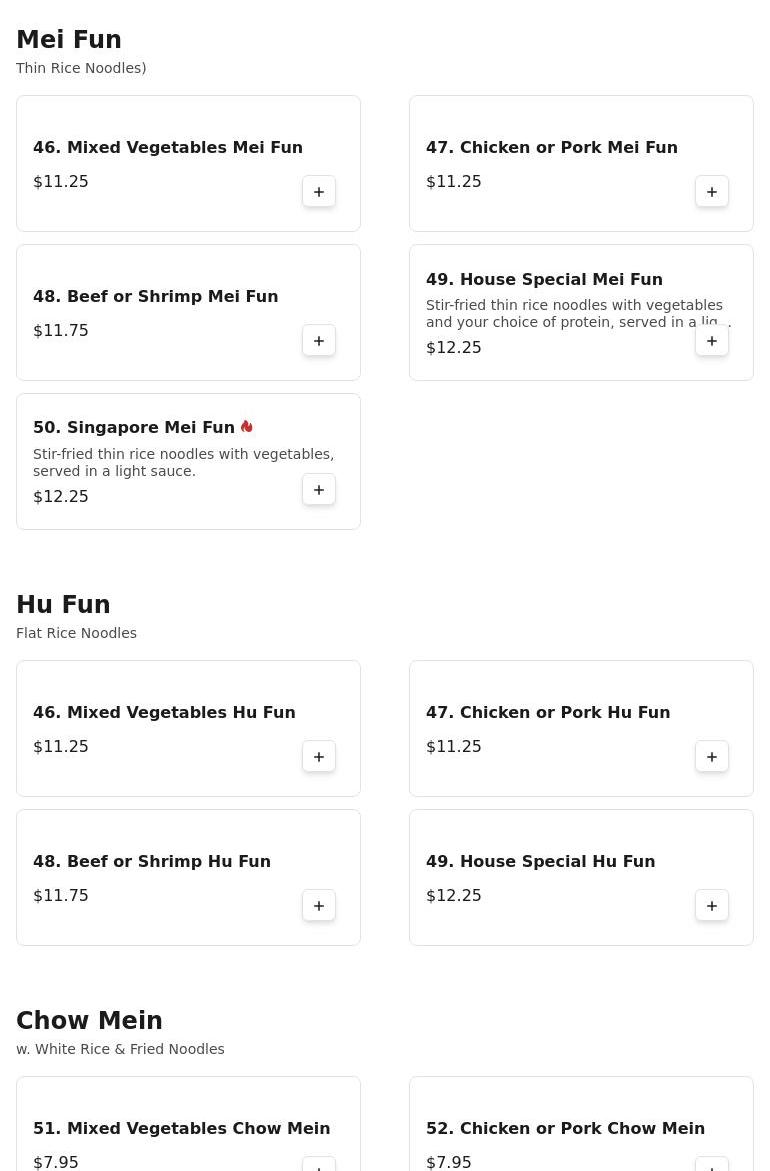Image resolution: width=770 pixels, height=1171 pixels.
Task: Add Chicken or Pork Hu Fun
Action: tap(712, 757)
